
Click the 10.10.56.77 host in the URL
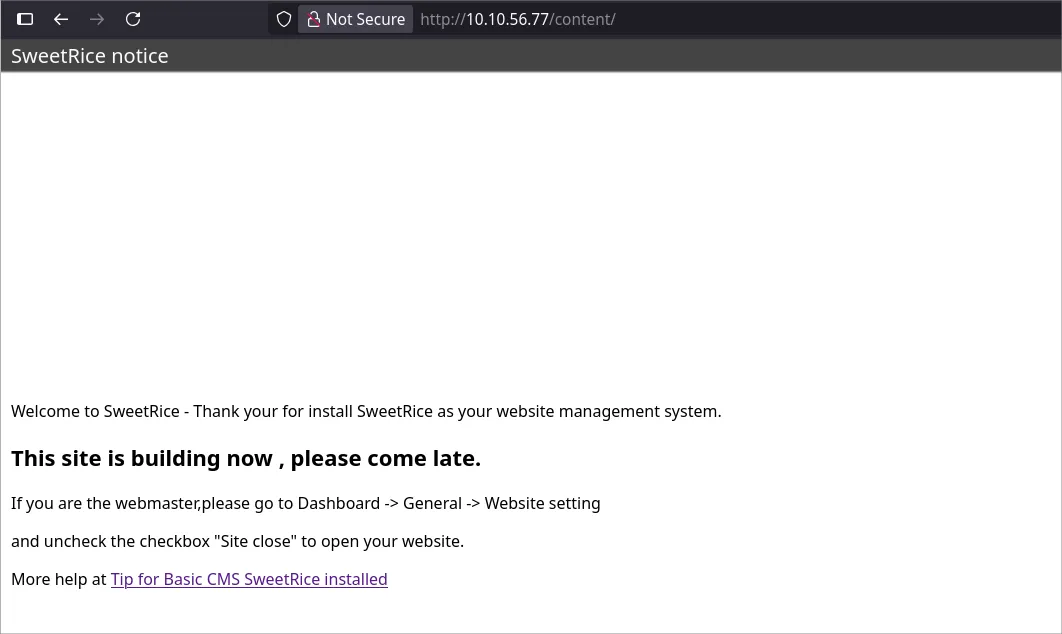[507, 19]
